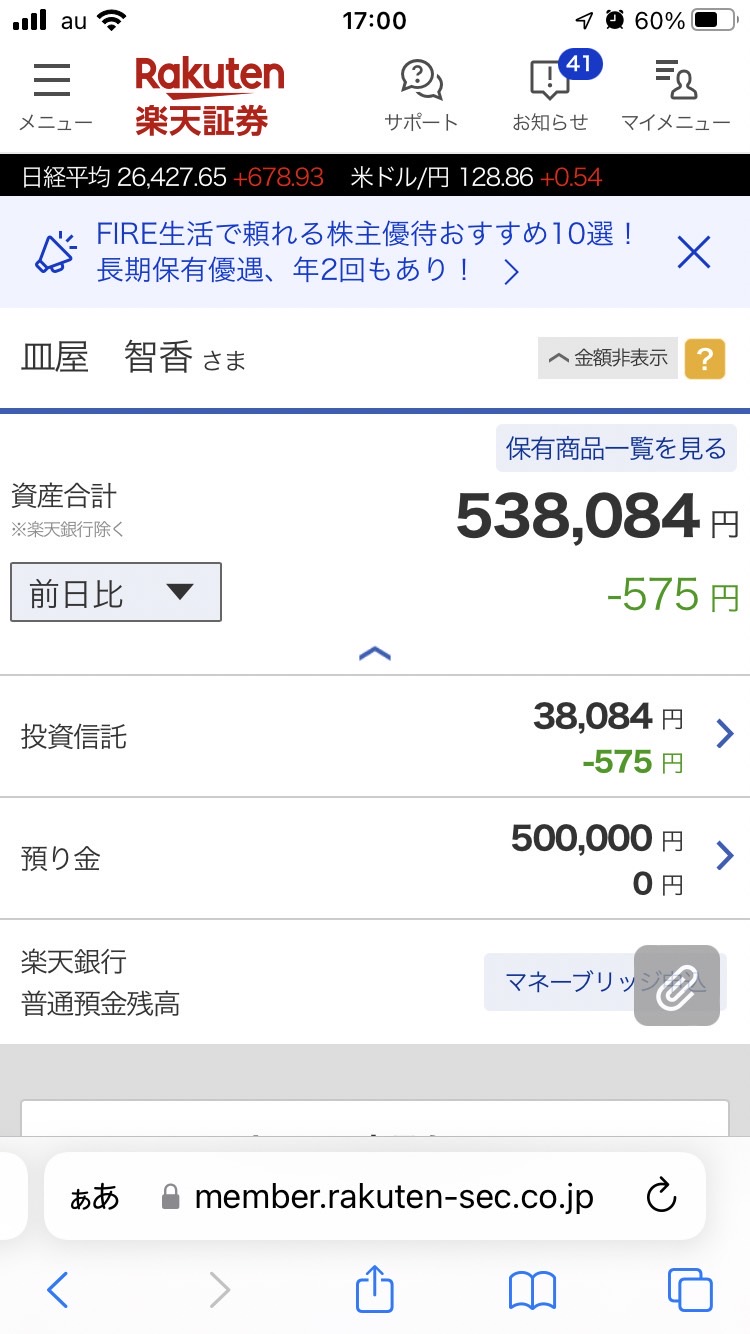
Task: Click 保有商品一覧を見る button
Action: tap(616, 448)
